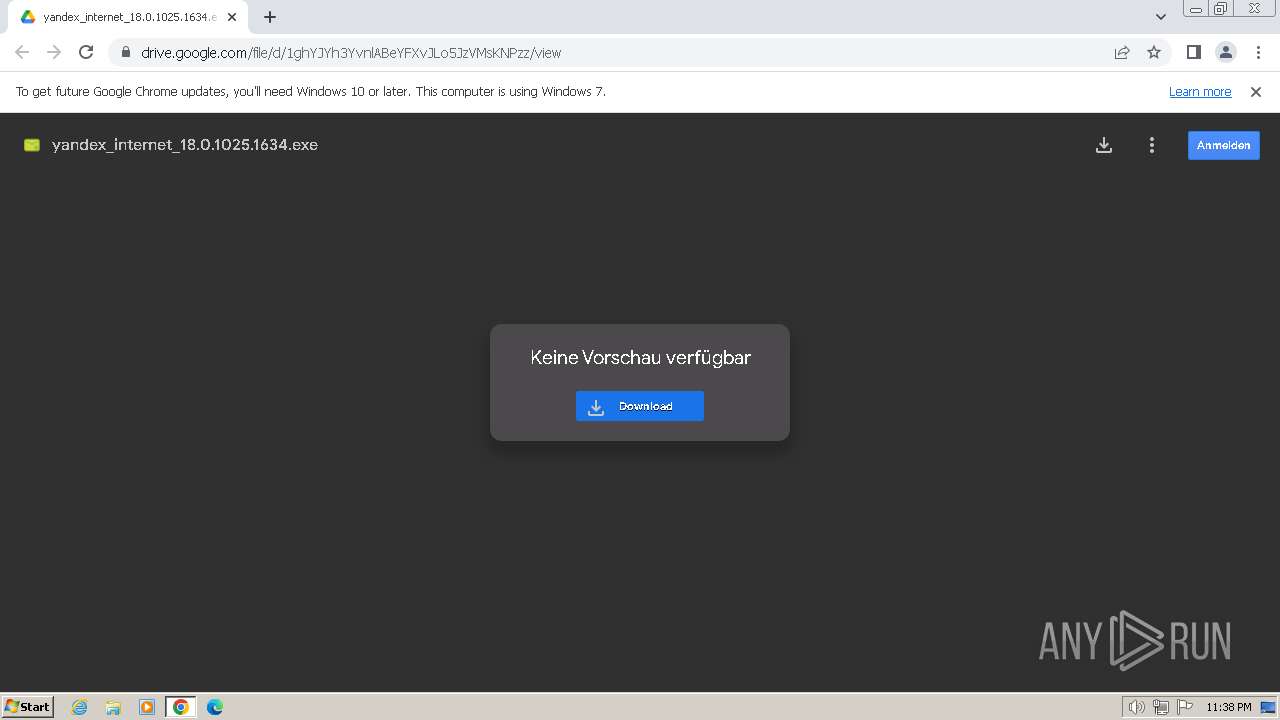Download file using top toolbar icon
This screenshot has width=1280, height=720.
tap(1104, 145)
